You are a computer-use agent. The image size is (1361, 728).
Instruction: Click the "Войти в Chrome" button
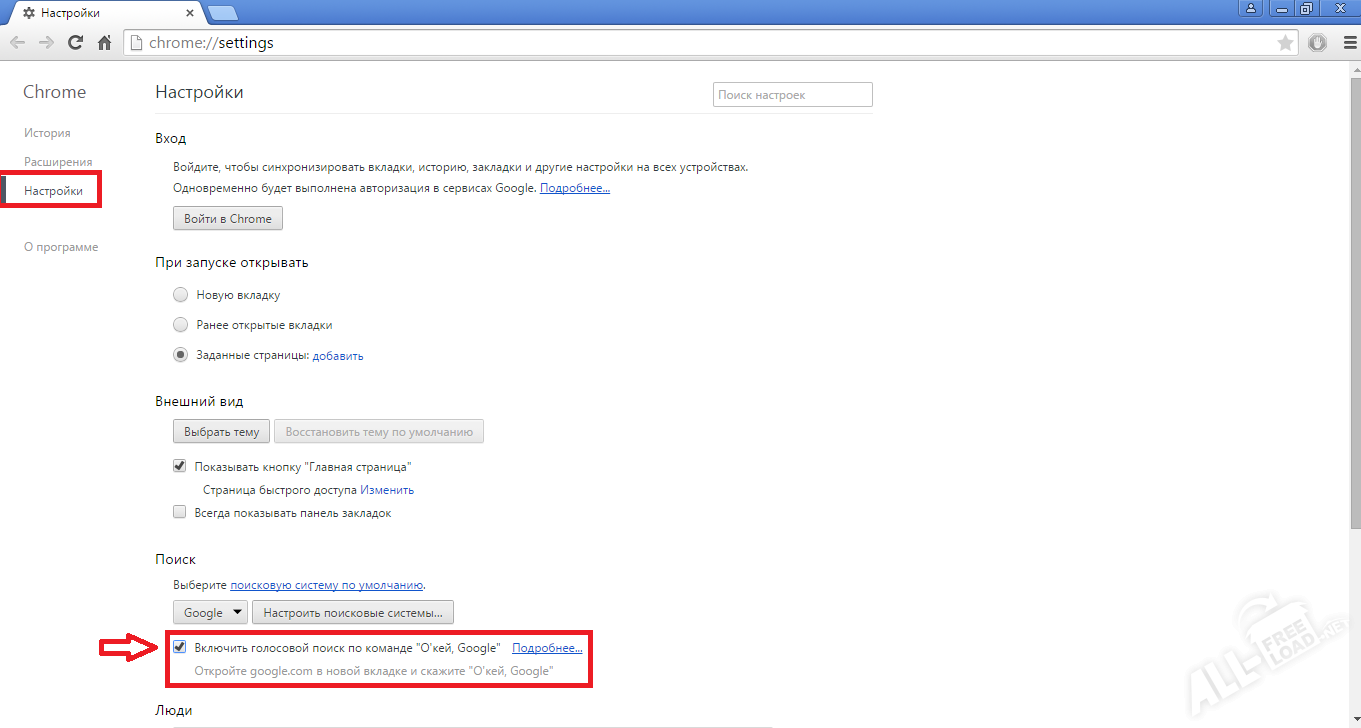228,218
